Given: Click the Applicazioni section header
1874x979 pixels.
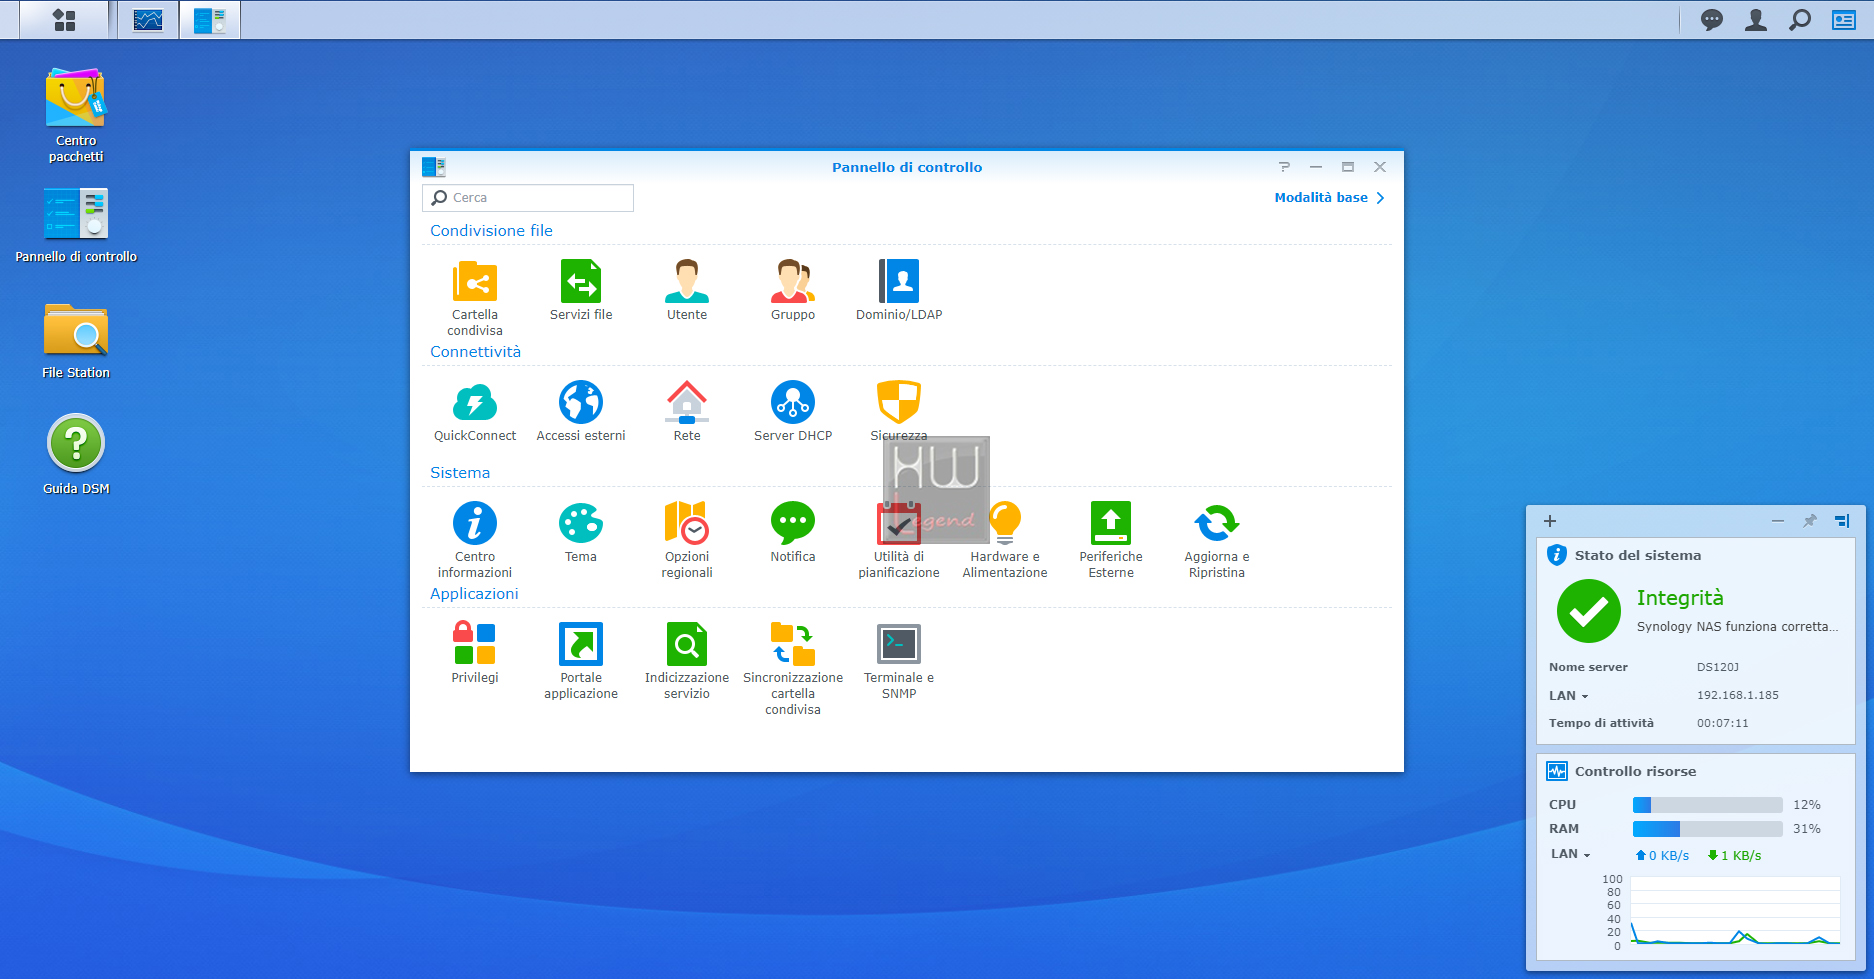Looking at the screenshot, I should 474,594.
